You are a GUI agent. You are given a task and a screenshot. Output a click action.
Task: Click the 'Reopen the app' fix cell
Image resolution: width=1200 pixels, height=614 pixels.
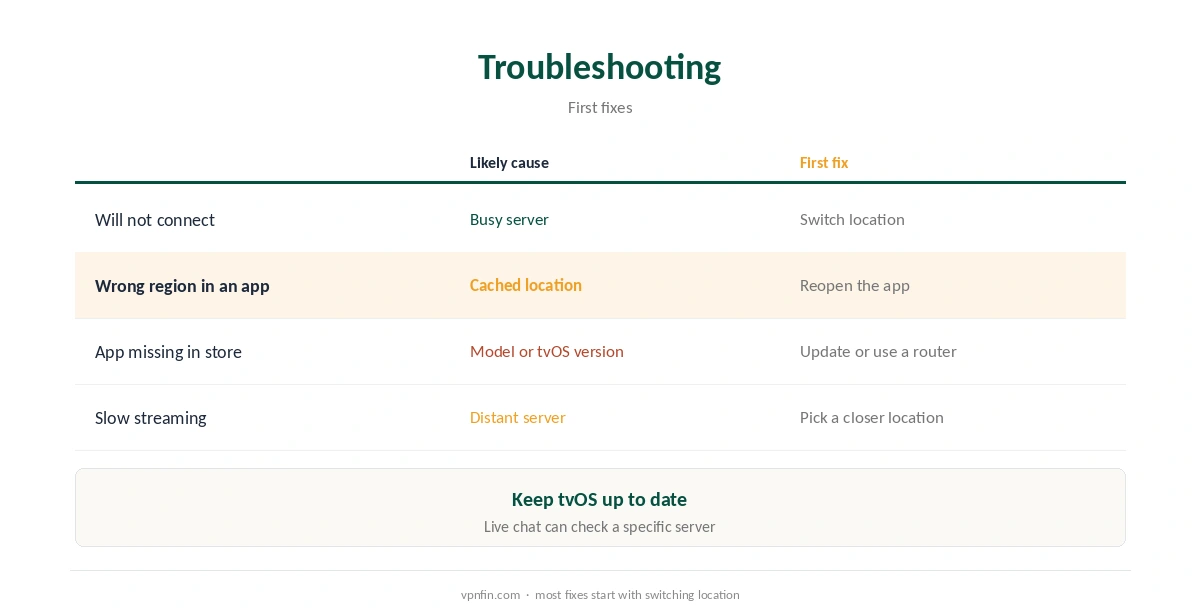(855, 286)
